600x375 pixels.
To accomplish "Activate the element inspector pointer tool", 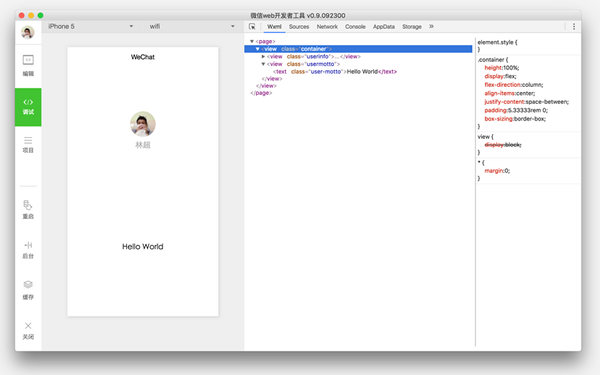I will tap(252, 26).
